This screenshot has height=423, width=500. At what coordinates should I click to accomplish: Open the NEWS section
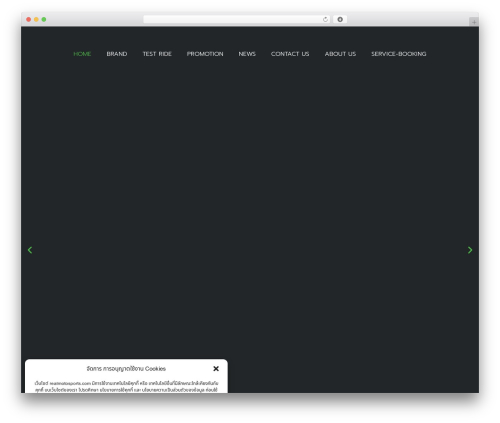coord(247,54)
